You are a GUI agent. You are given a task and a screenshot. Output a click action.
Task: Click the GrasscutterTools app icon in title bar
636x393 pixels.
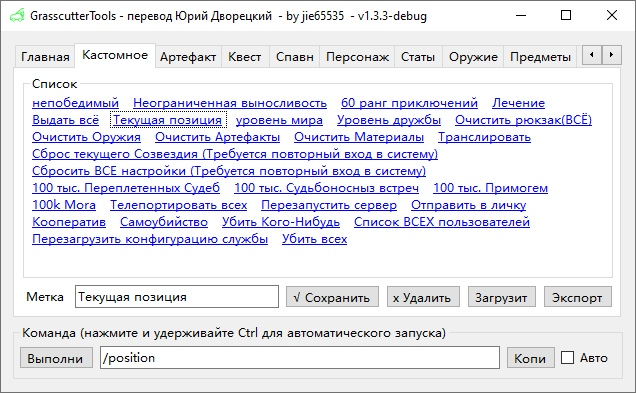click(17, 16)
